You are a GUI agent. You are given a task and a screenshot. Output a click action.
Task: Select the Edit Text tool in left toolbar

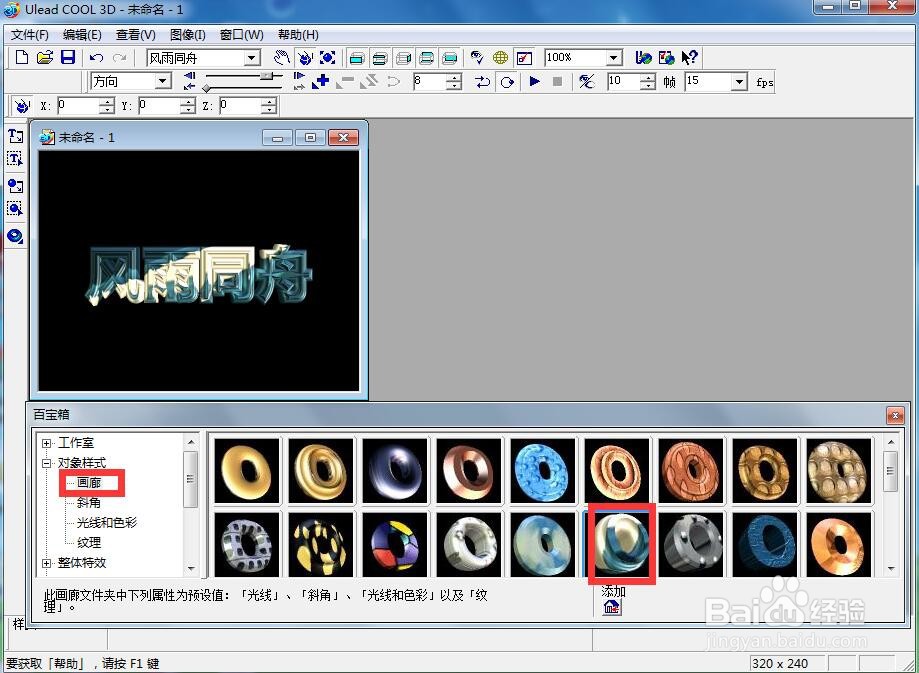[x=15, y=158]
